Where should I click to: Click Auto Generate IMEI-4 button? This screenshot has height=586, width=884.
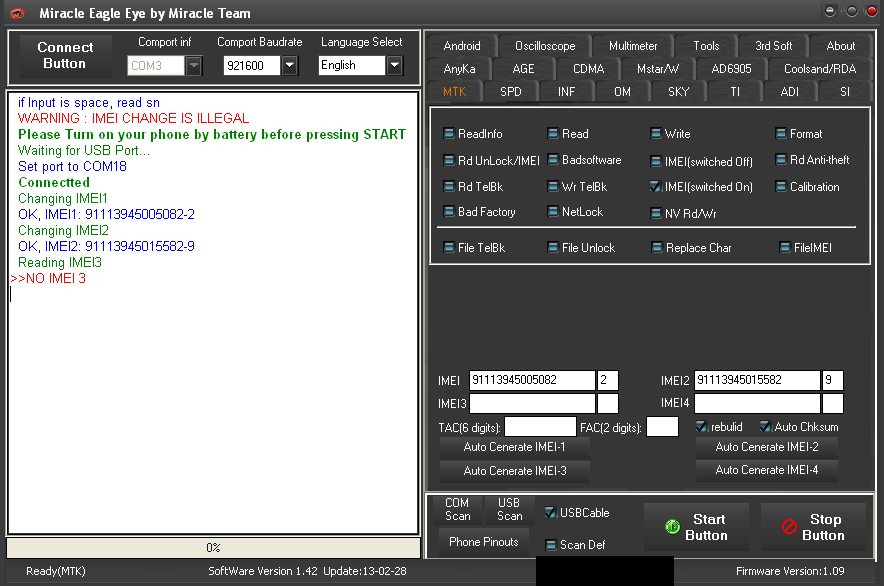pos(767,470)
